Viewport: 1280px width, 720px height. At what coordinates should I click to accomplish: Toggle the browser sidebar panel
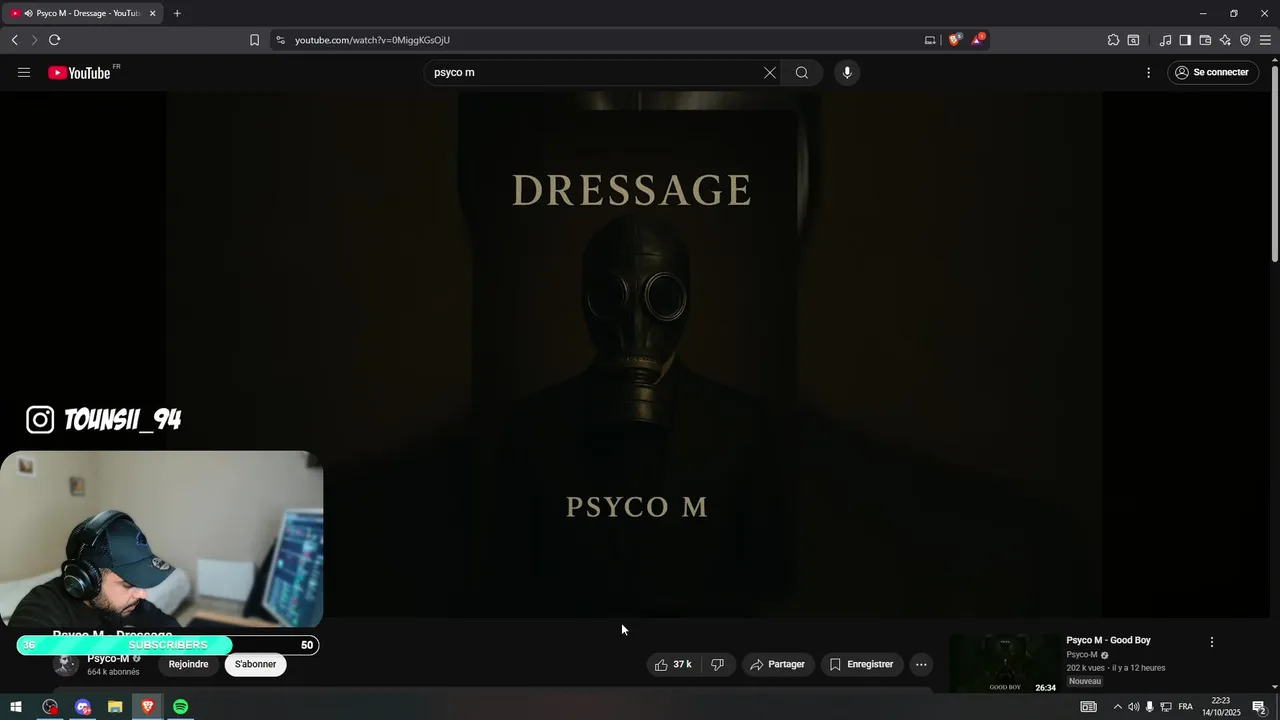pos(1185,40)
